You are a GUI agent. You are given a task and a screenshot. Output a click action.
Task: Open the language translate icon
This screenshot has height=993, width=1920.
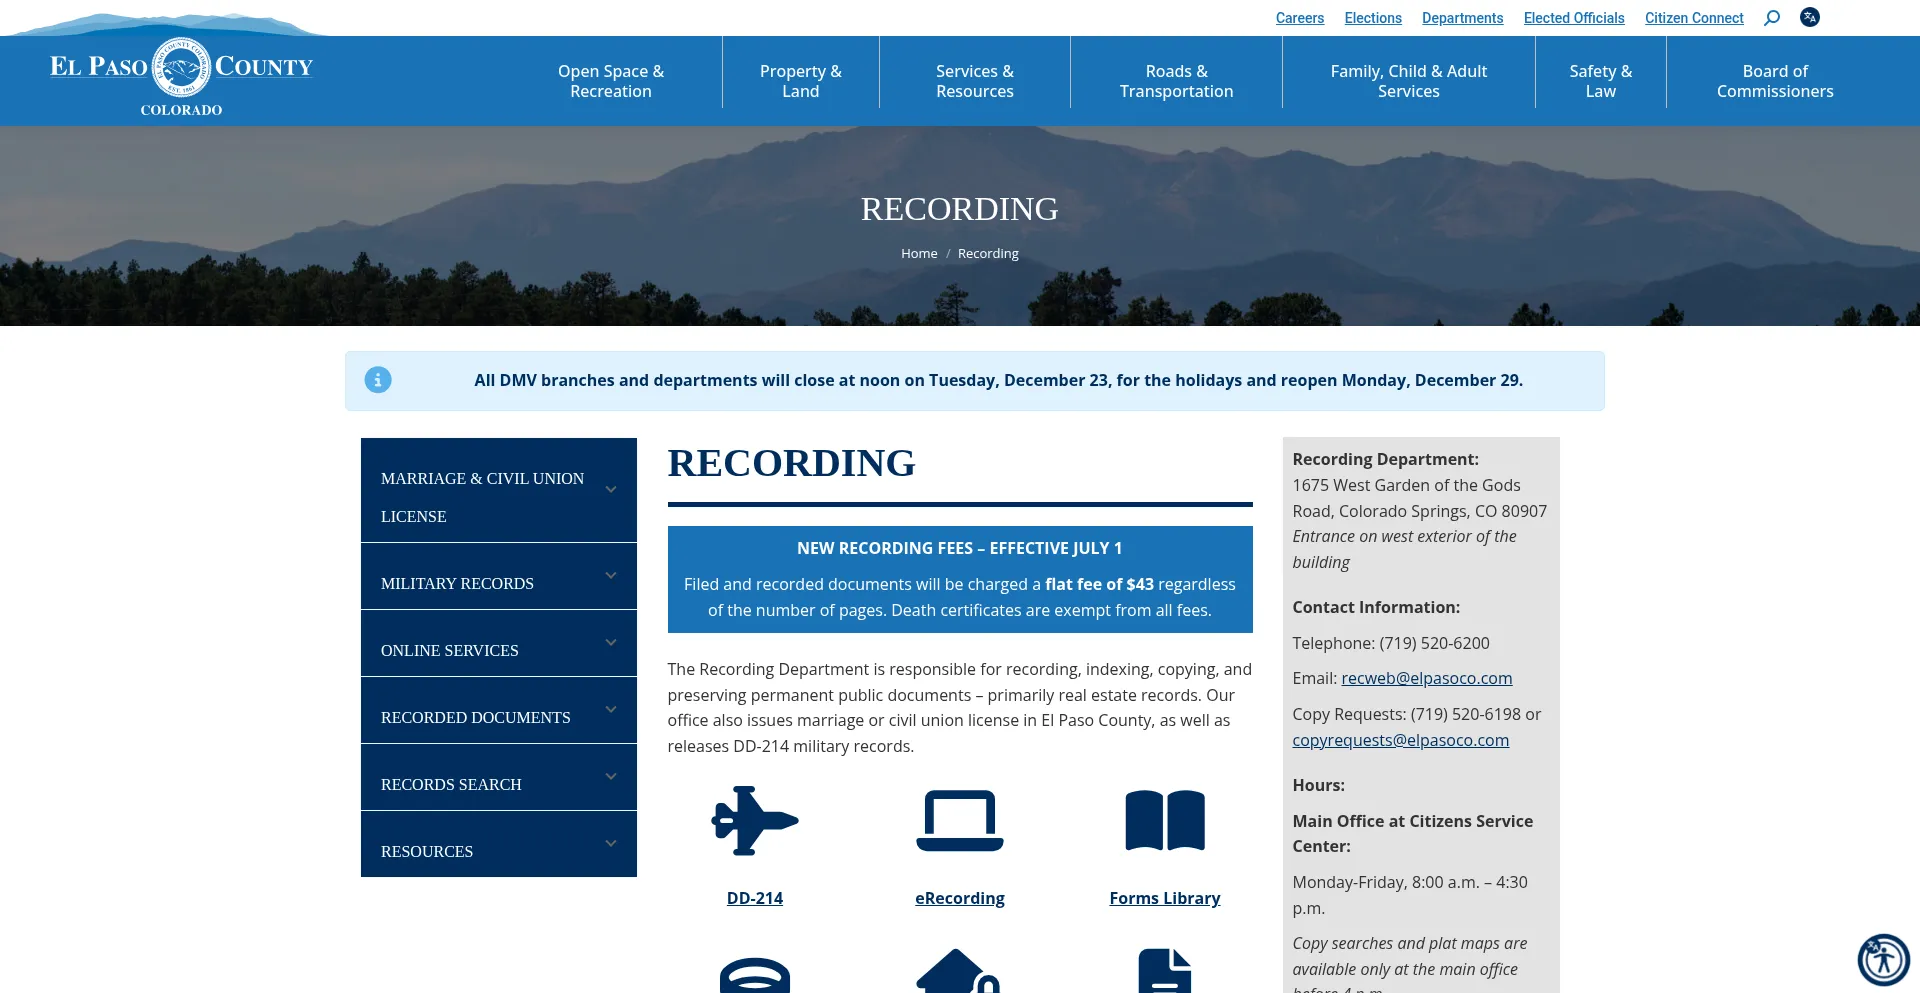[1809, 17]
